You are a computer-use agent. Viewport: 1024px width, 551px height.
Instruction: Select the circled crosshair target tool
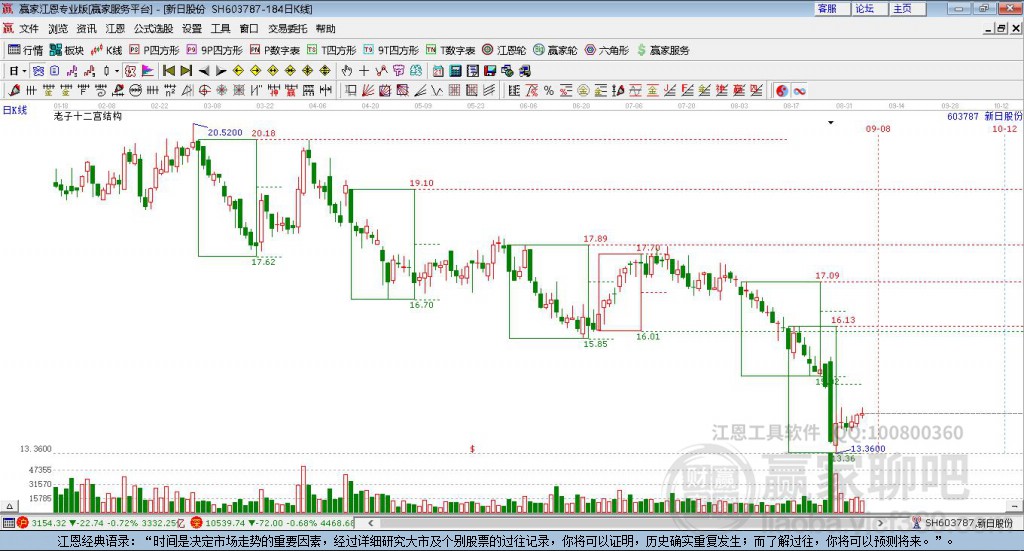[204, 90]
